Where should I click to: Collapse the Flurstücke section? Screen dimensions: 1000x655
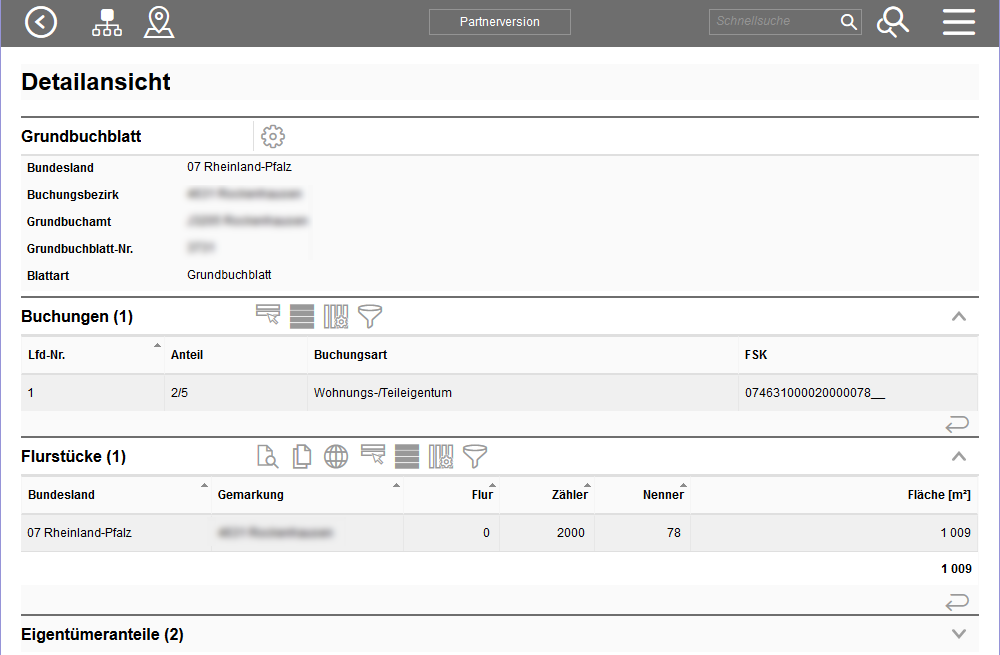click(x=958, y=457)
